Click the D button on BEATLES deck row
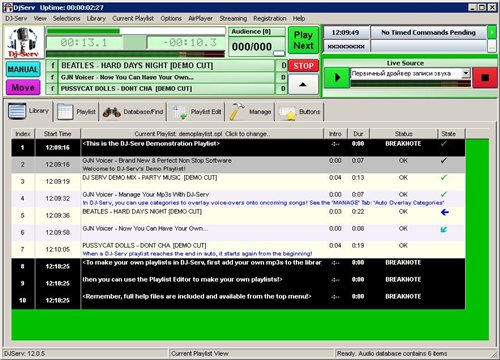Screen dimensions: 500x360 tap(283, 65)
